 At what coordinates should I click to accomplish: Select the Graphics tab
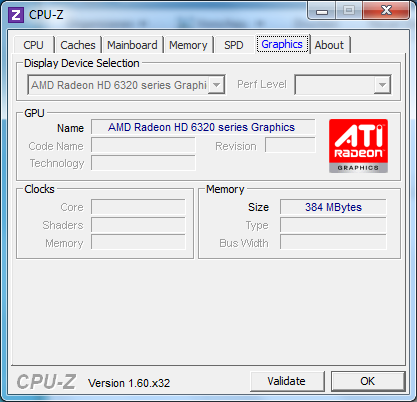[282, 44]
